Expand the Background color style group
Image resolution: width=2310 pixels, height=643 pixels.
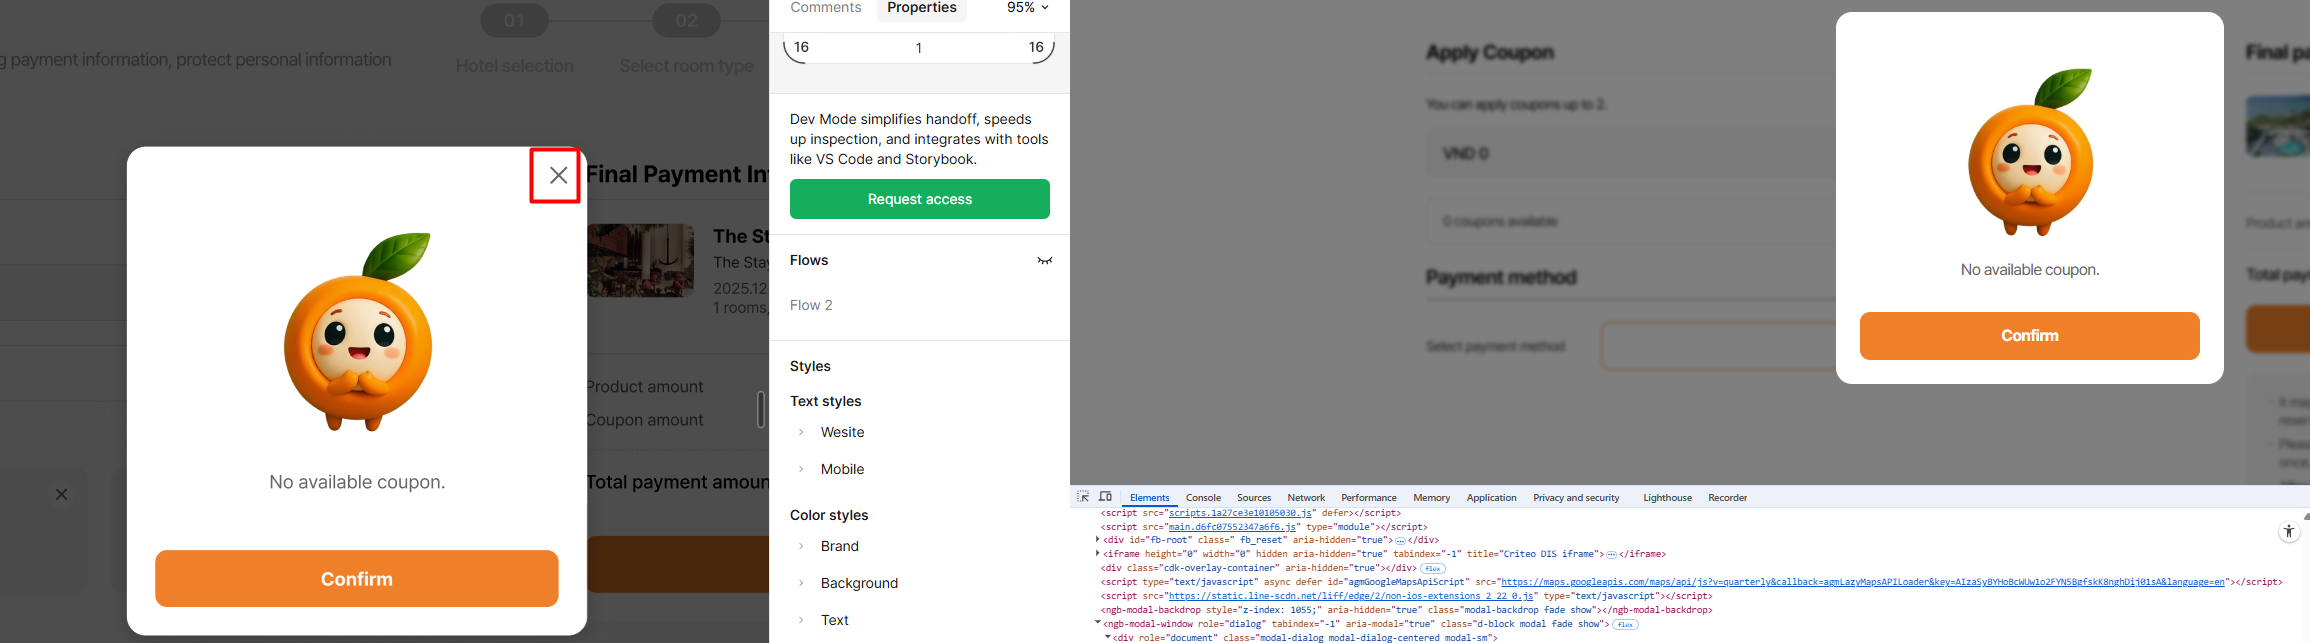[x=801, y=583]
